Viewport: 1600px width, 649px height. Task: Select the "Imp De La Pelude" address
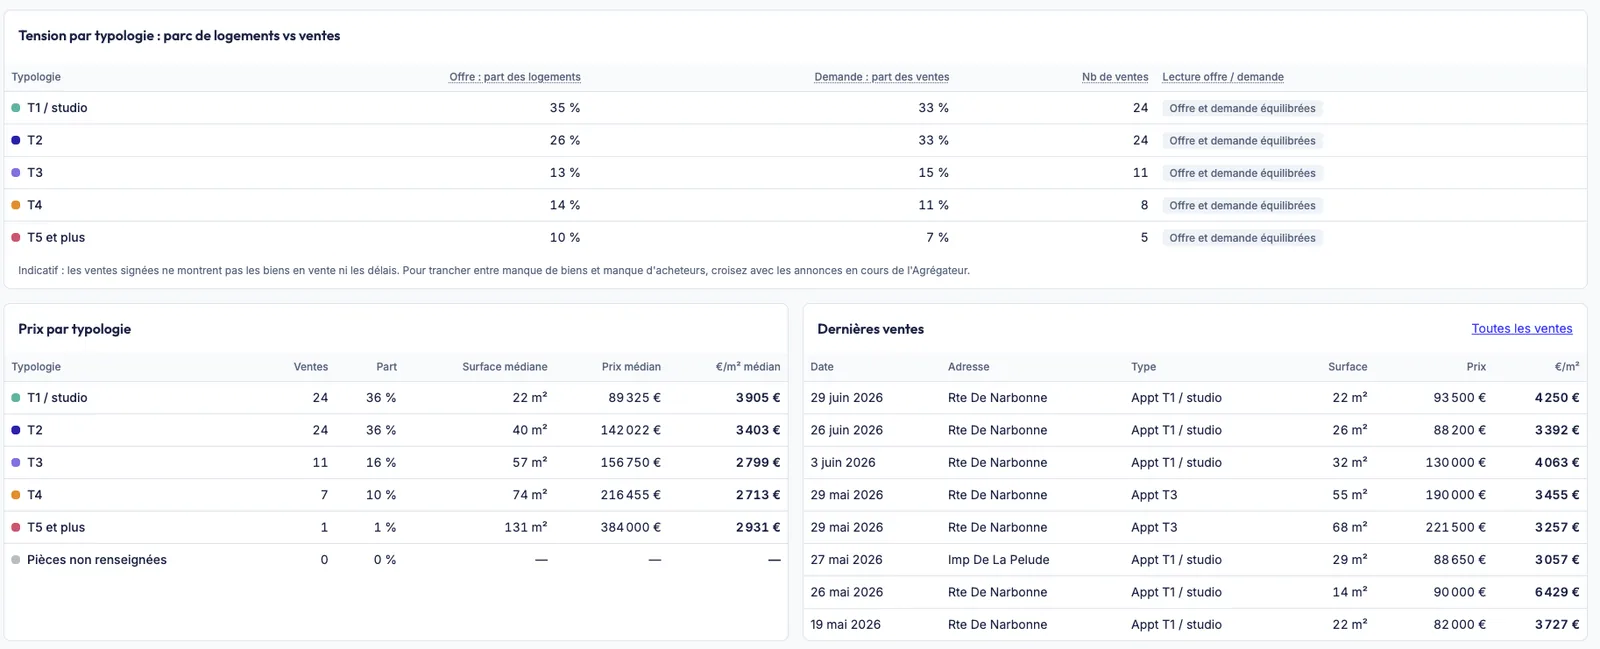999,560
